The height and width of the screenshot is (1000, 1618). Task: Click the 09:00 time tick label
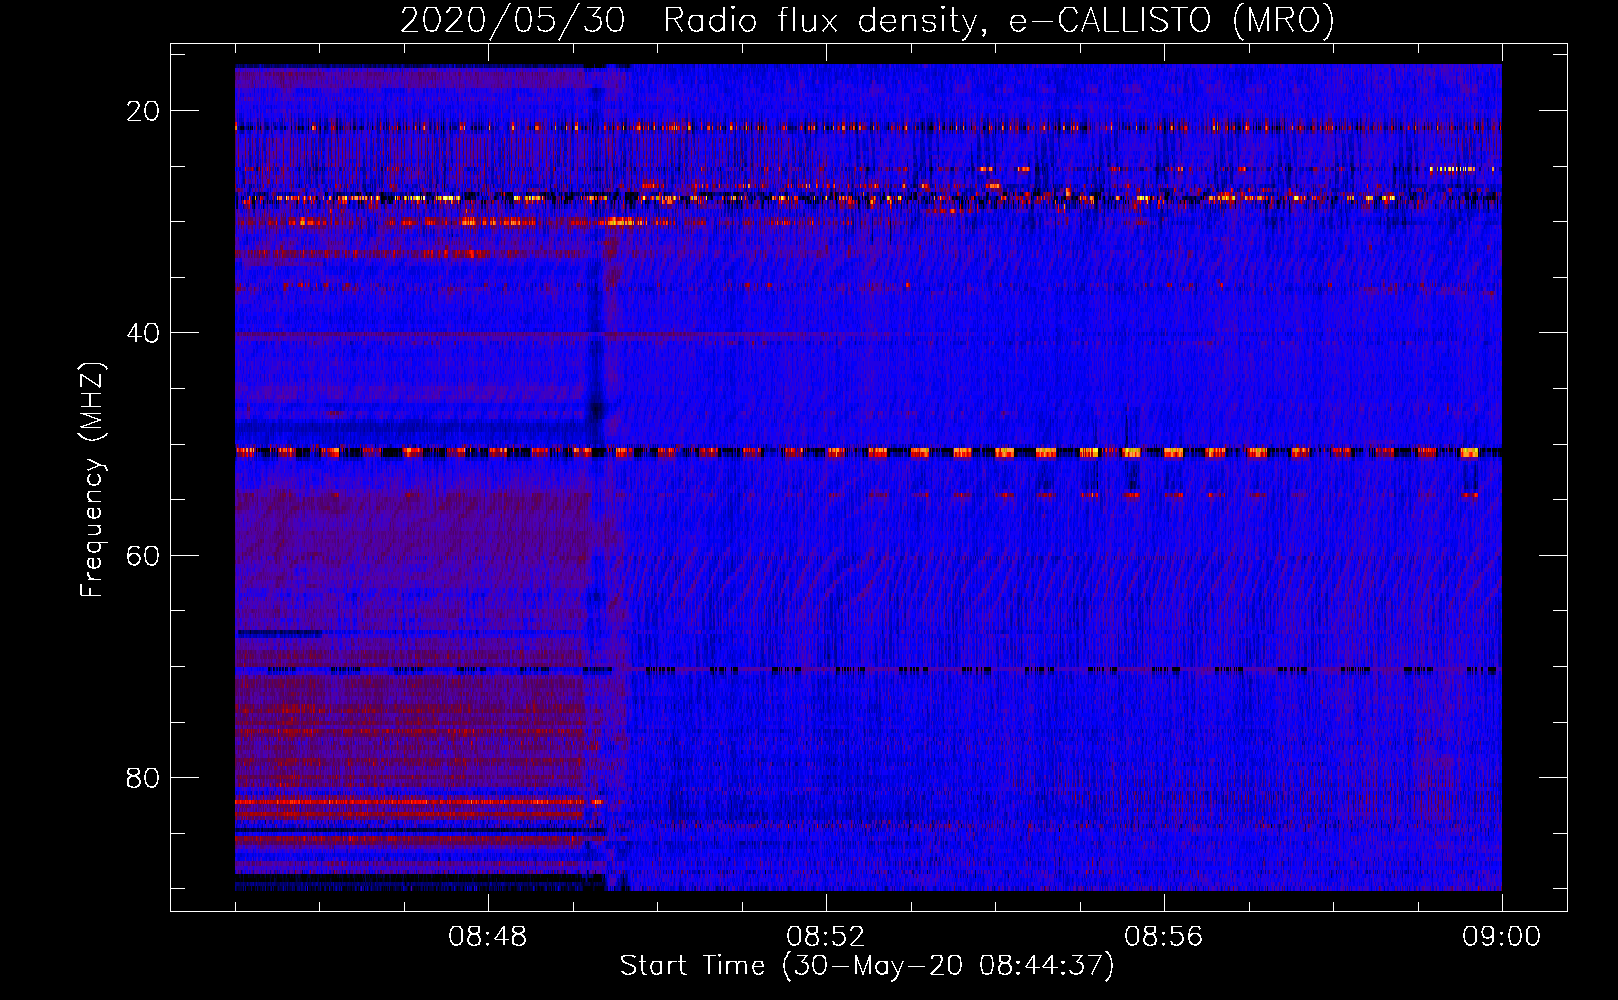pyautogui.click(x=1501, y=937)
